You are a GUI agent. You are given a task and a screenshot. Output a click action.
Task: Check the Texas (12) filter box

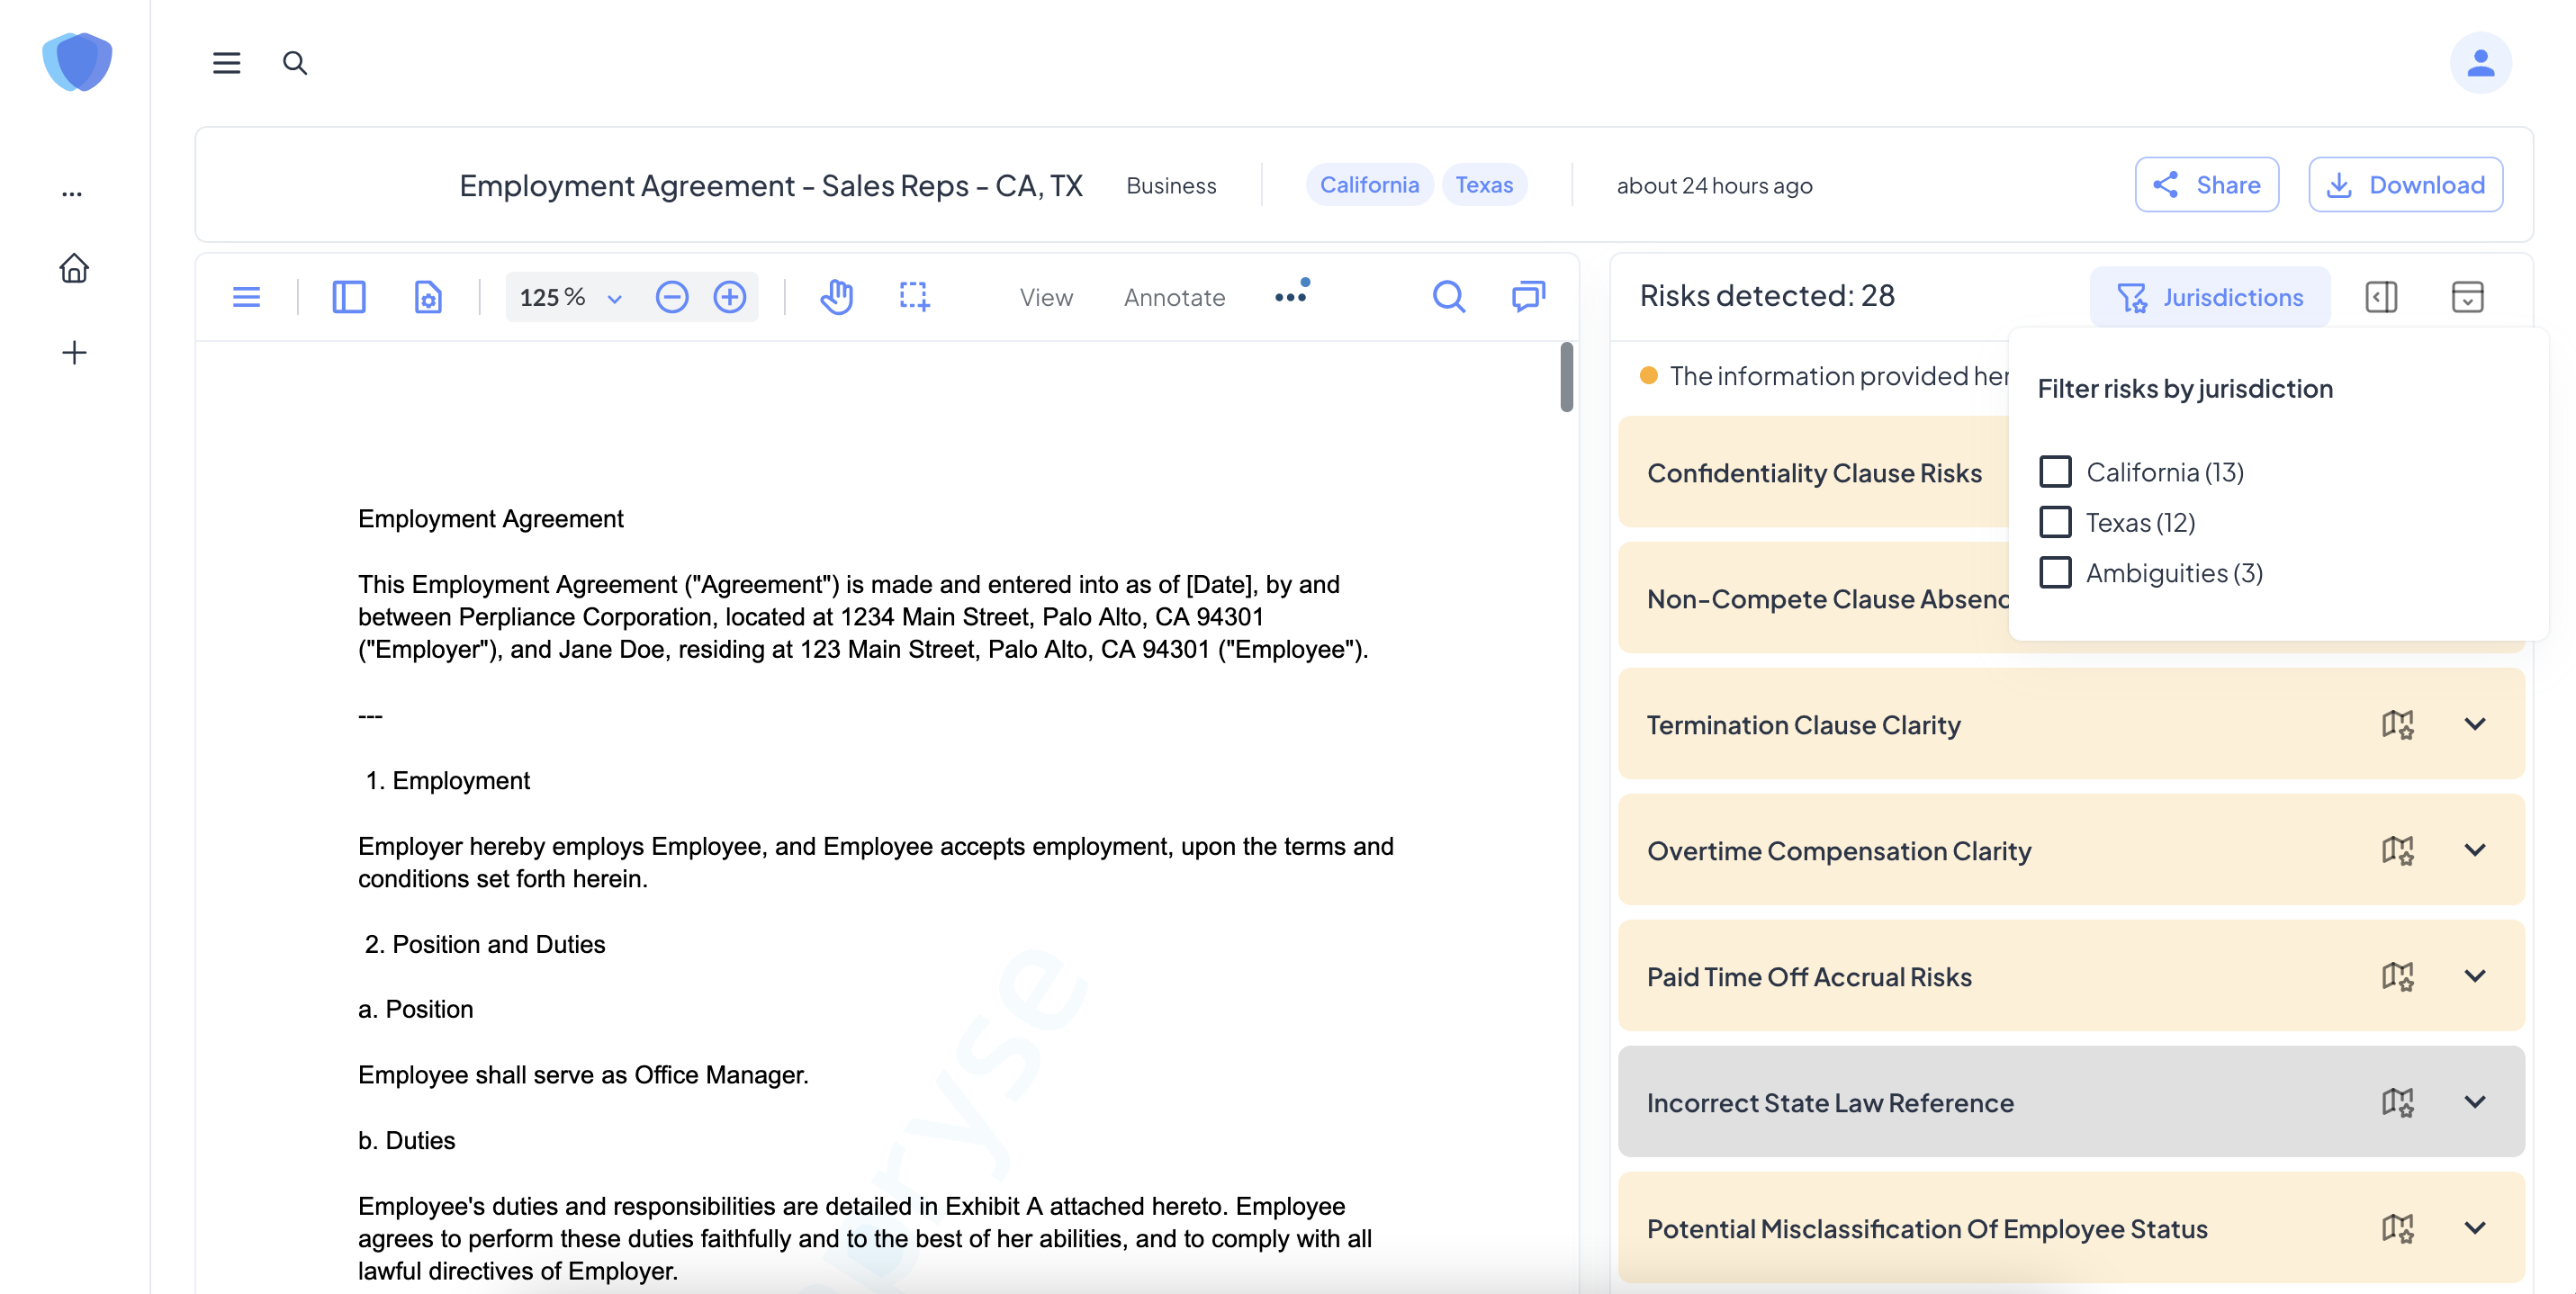pos(2055,522)
